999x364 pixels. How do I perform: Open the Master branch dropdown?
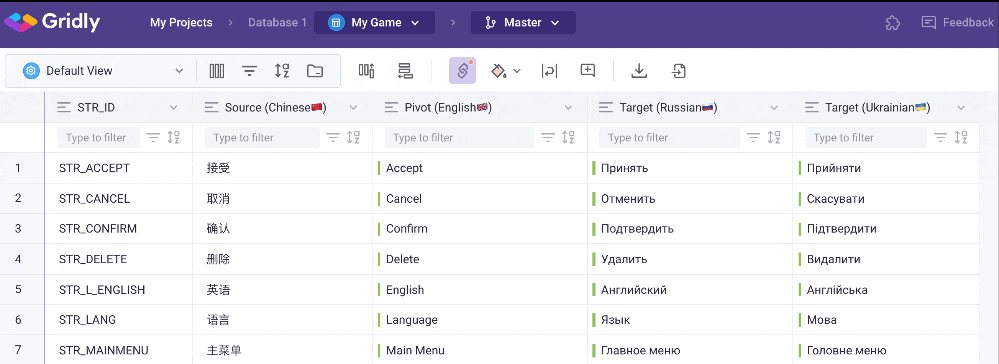tap(523, 22)
